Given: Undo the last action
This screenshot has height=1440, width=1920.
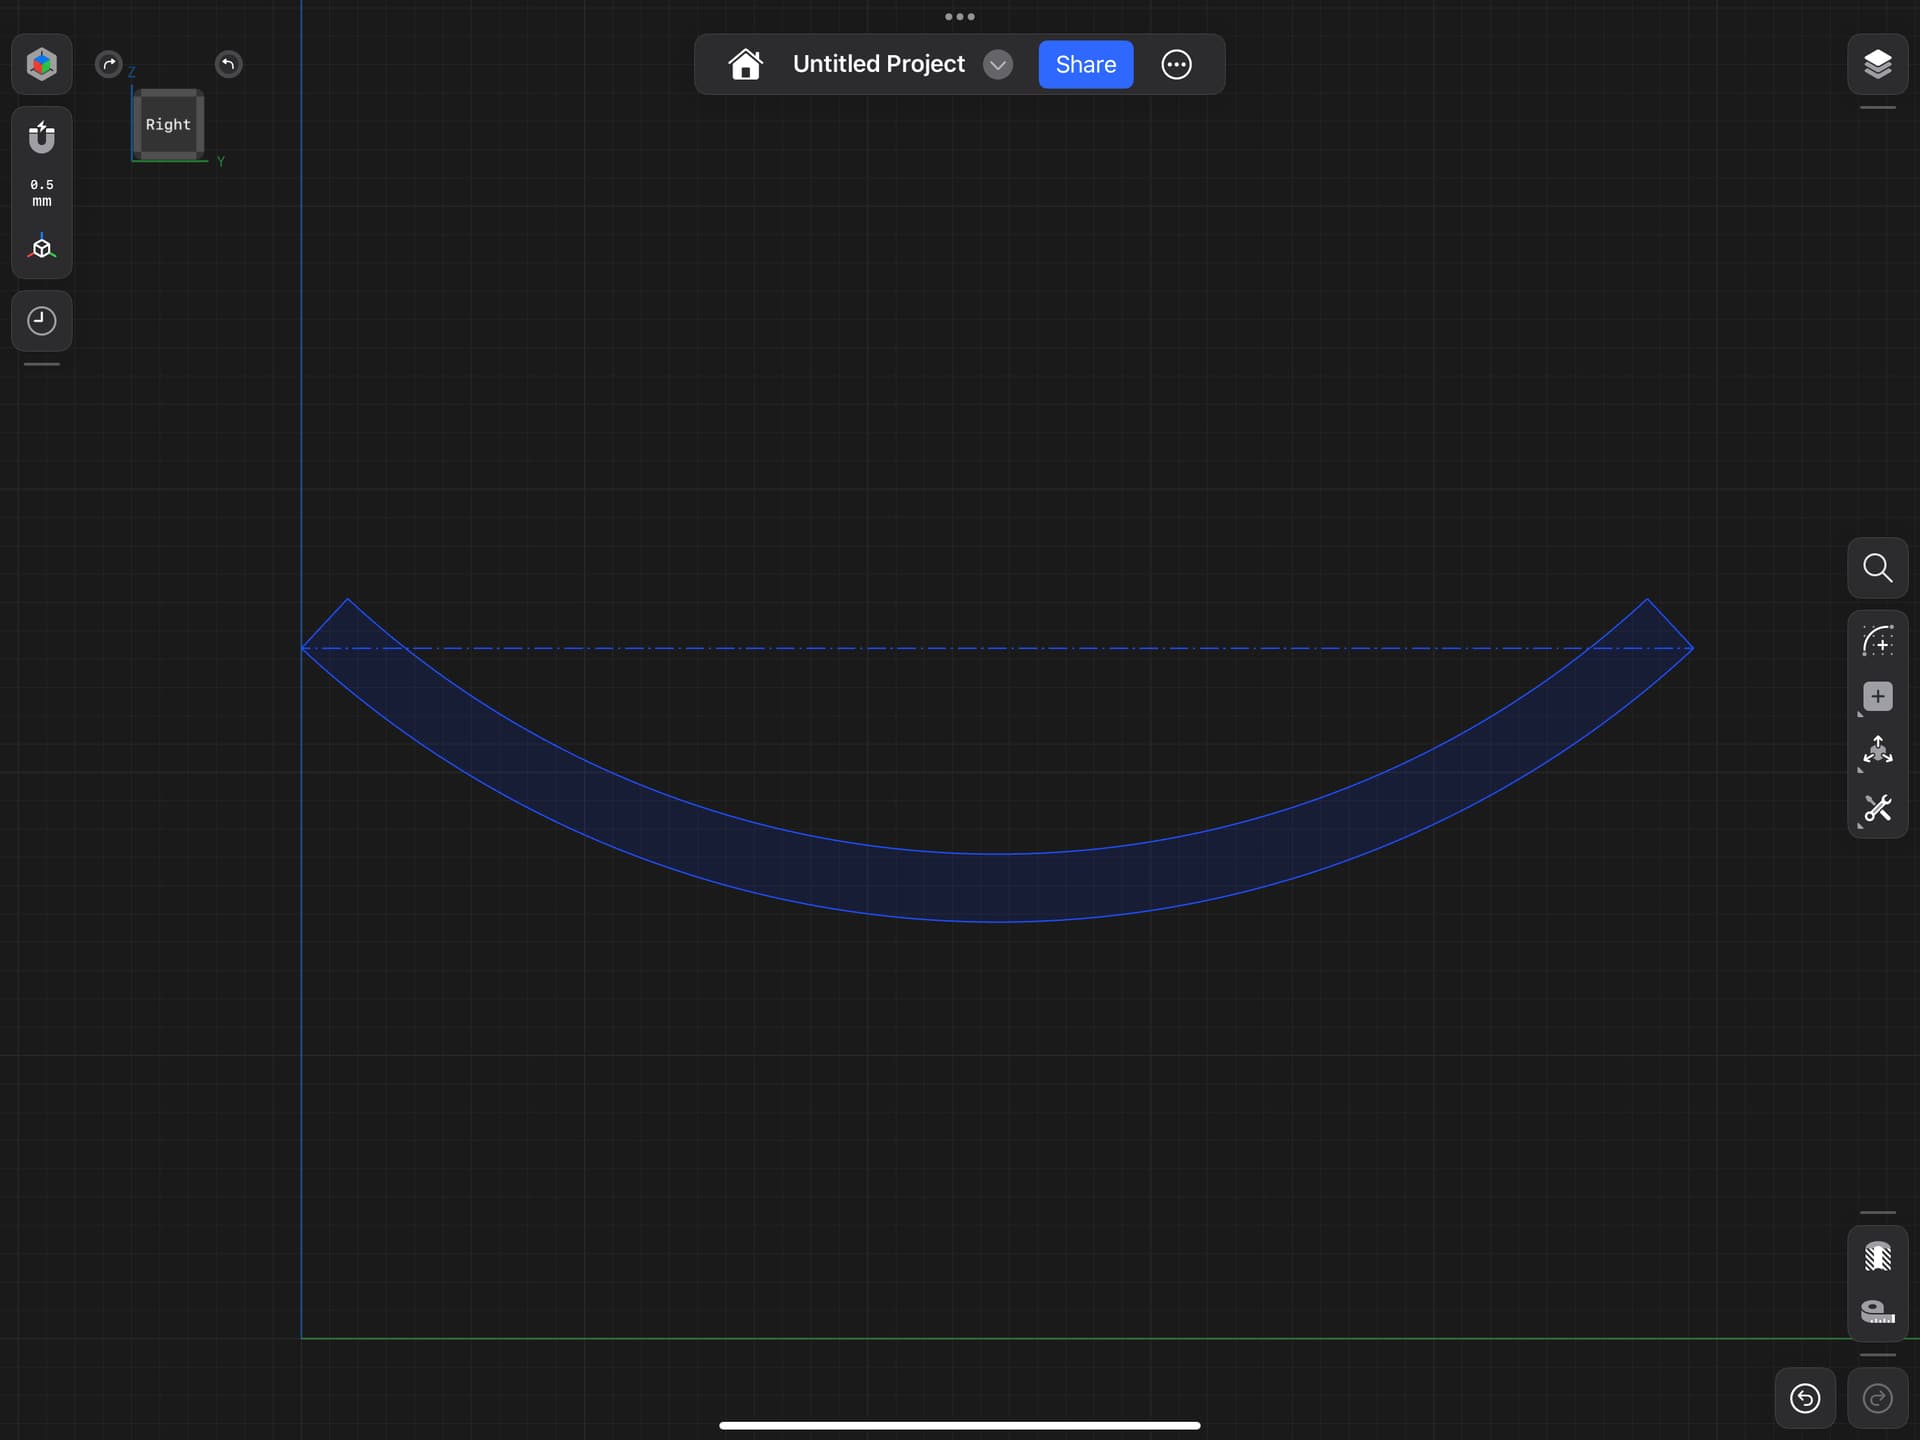Looking at the screenshot, I should (1804, 1398).
